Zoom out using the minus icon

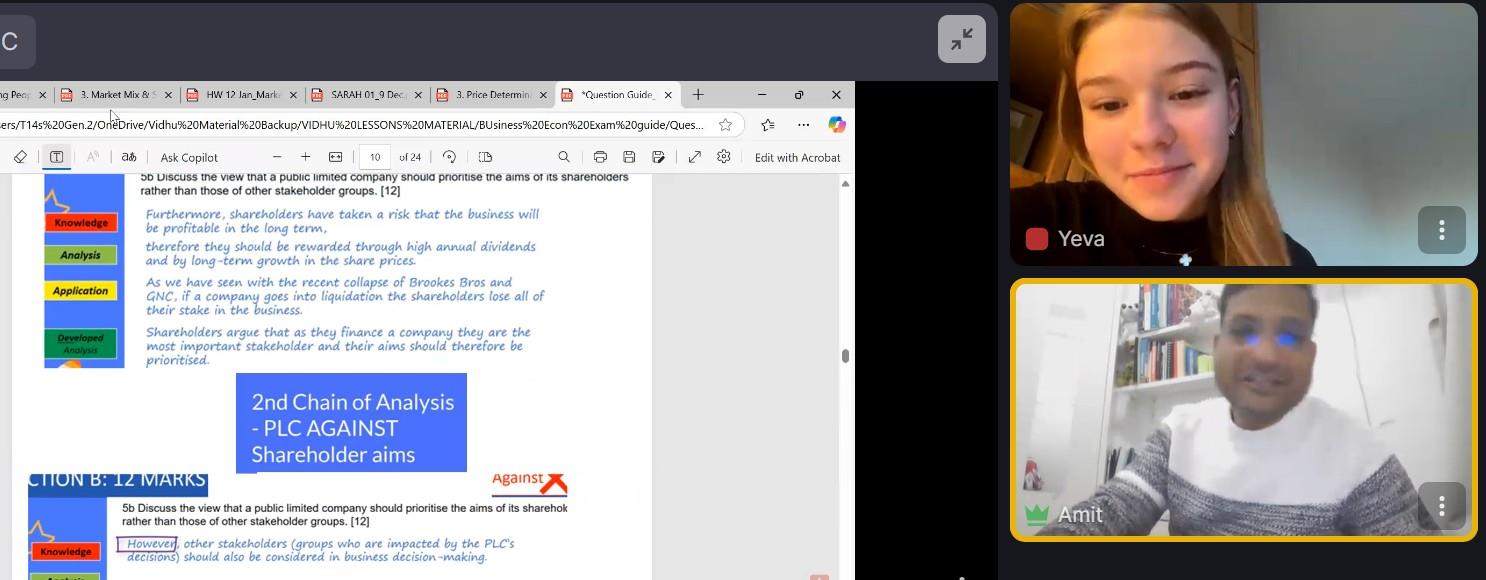(277, 157)
